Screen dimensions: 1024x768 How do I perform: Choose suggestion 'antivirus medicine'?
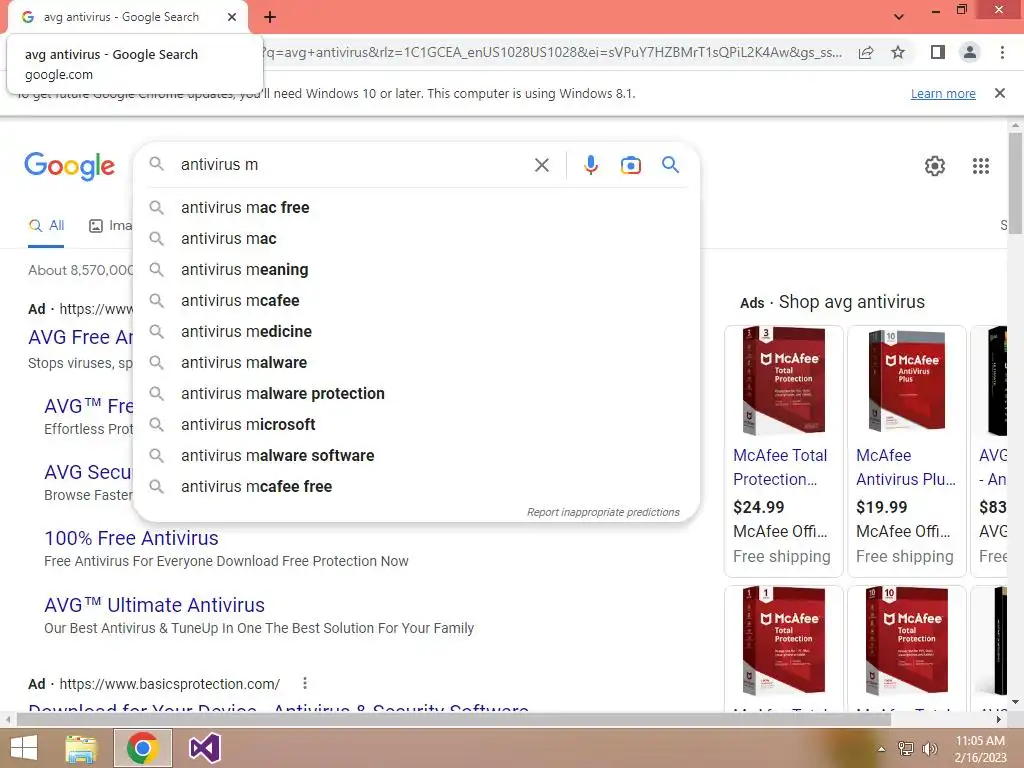[417, 332]
